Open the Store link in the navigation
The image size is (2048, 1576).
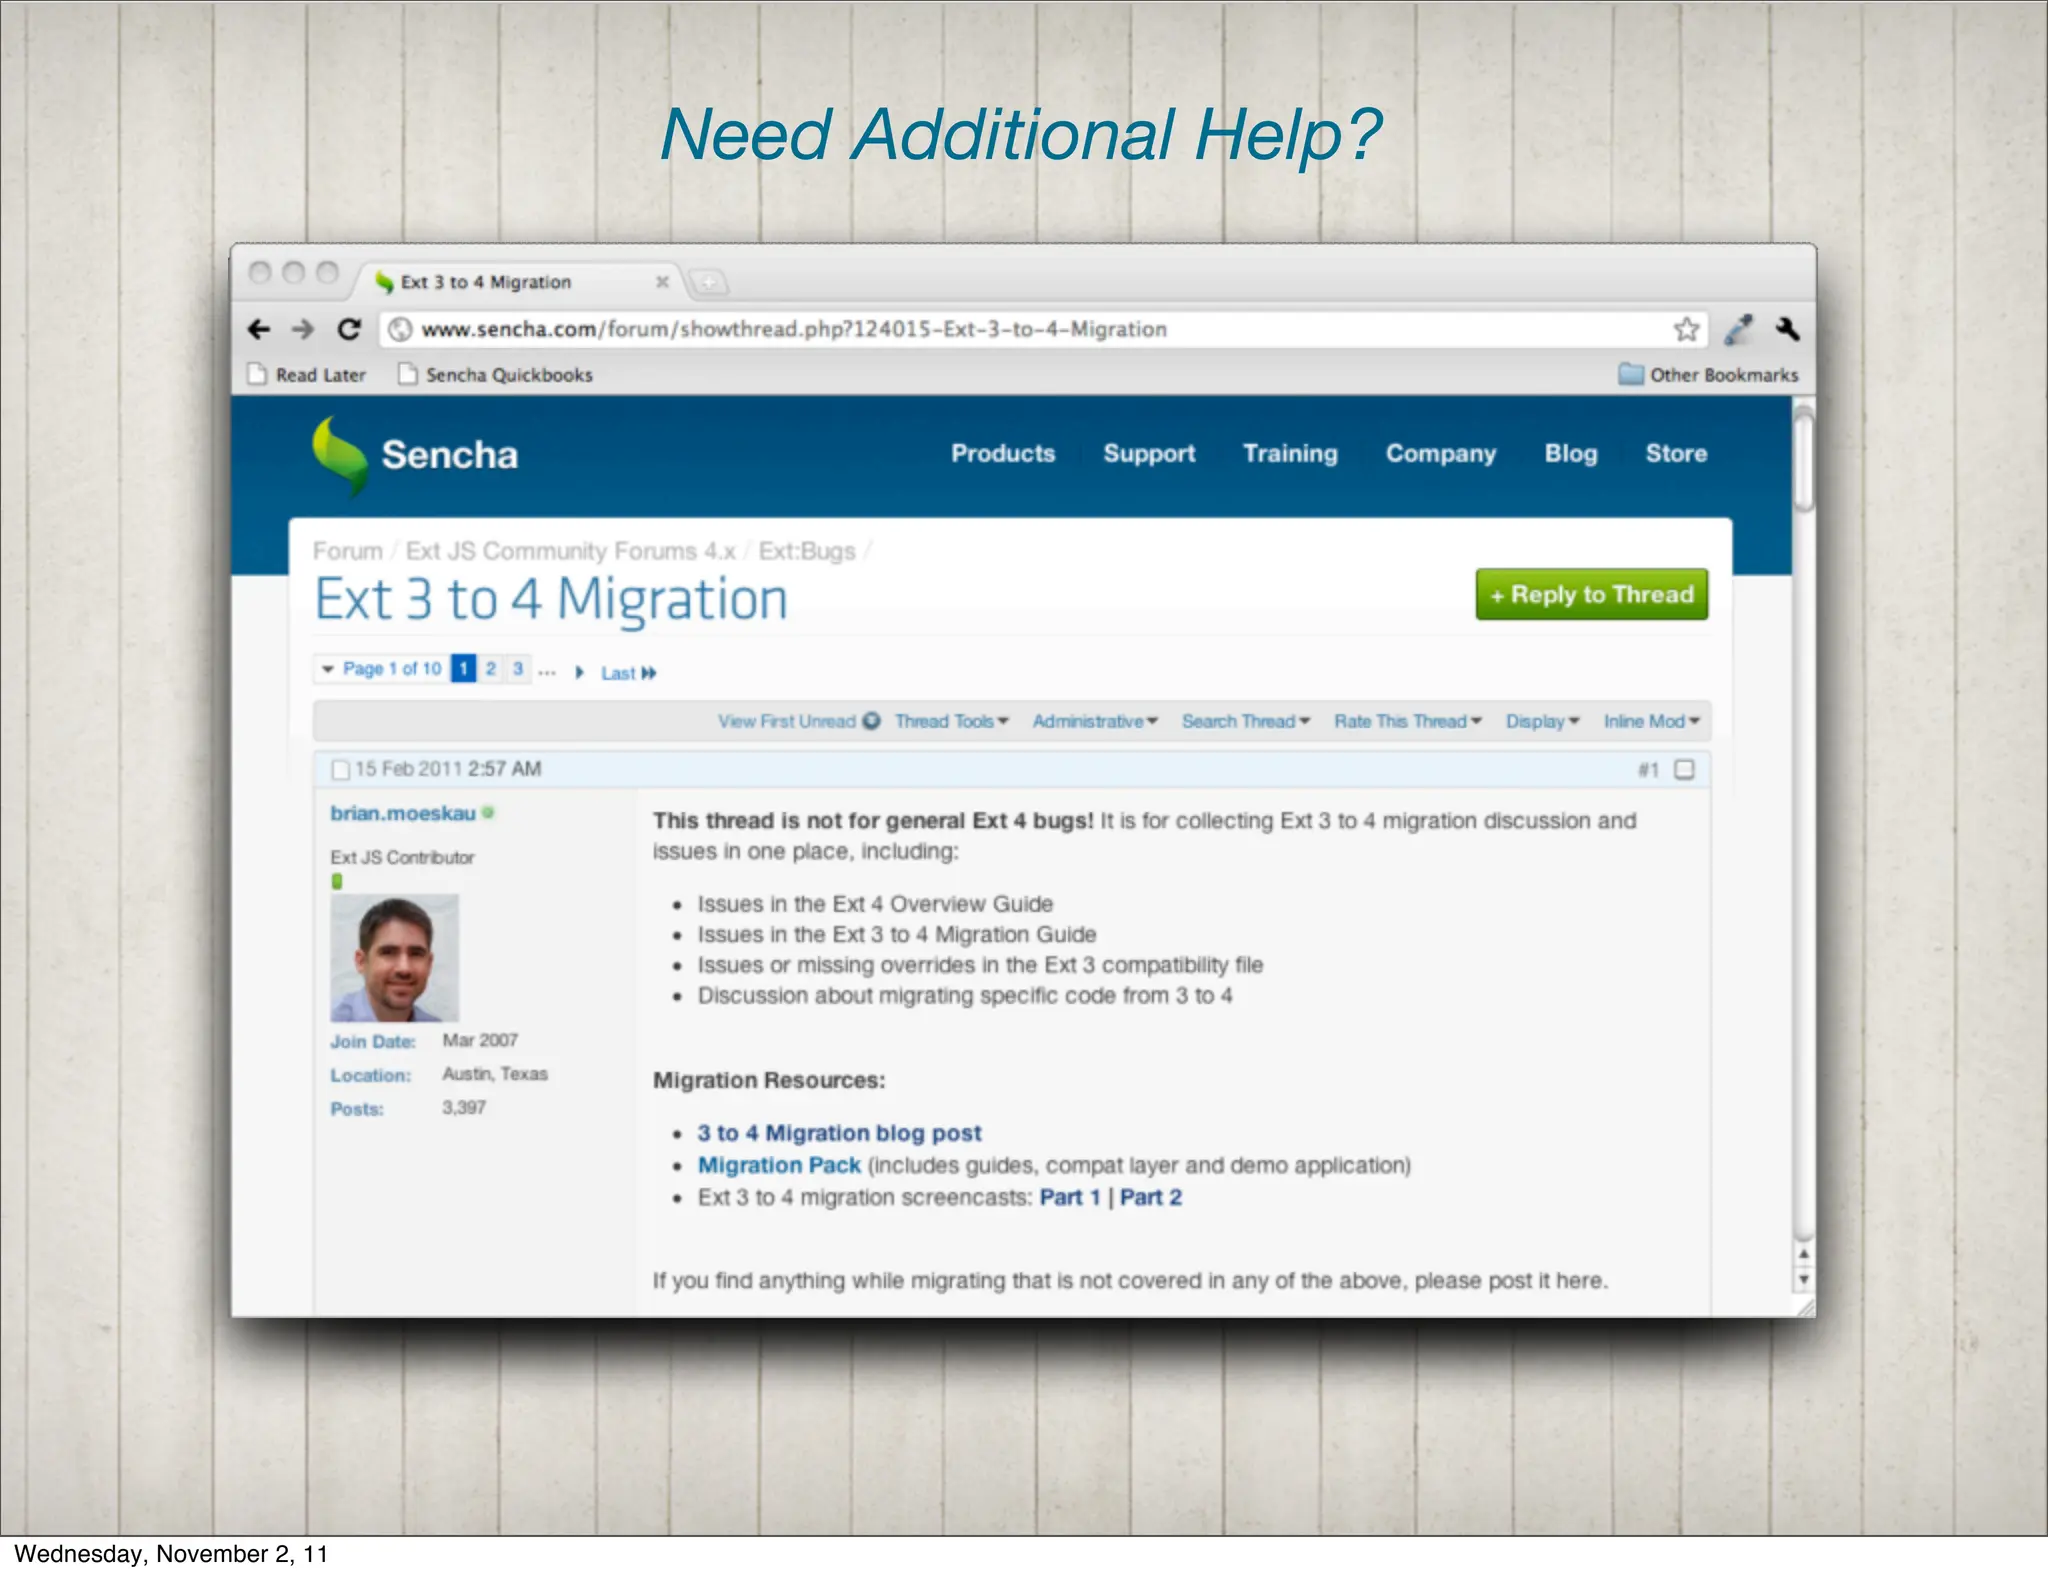pyautogui.click(x=1676, y=454)
